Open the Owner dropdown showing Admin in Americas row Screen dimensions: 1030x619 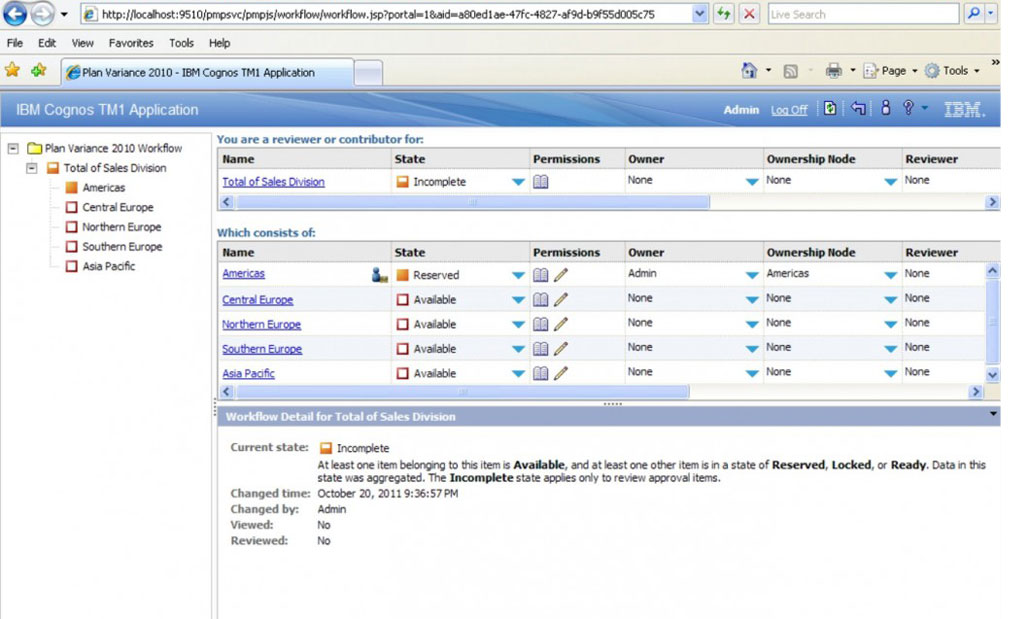point(752,275)
